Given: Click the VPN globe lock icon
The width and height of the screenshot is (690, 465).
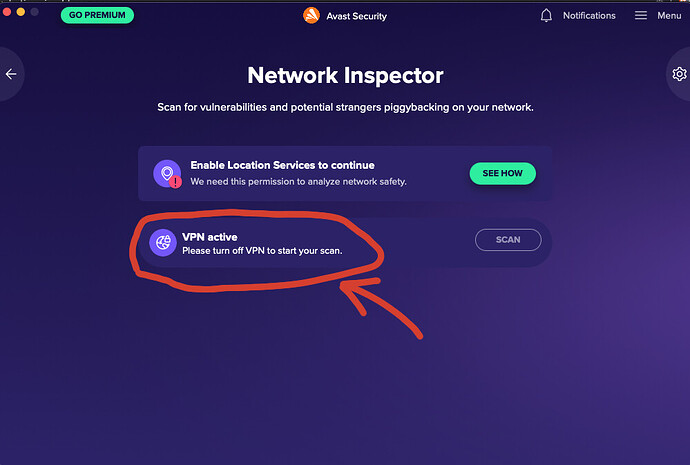Looking at the screenshot, I should tap(163, 242).
